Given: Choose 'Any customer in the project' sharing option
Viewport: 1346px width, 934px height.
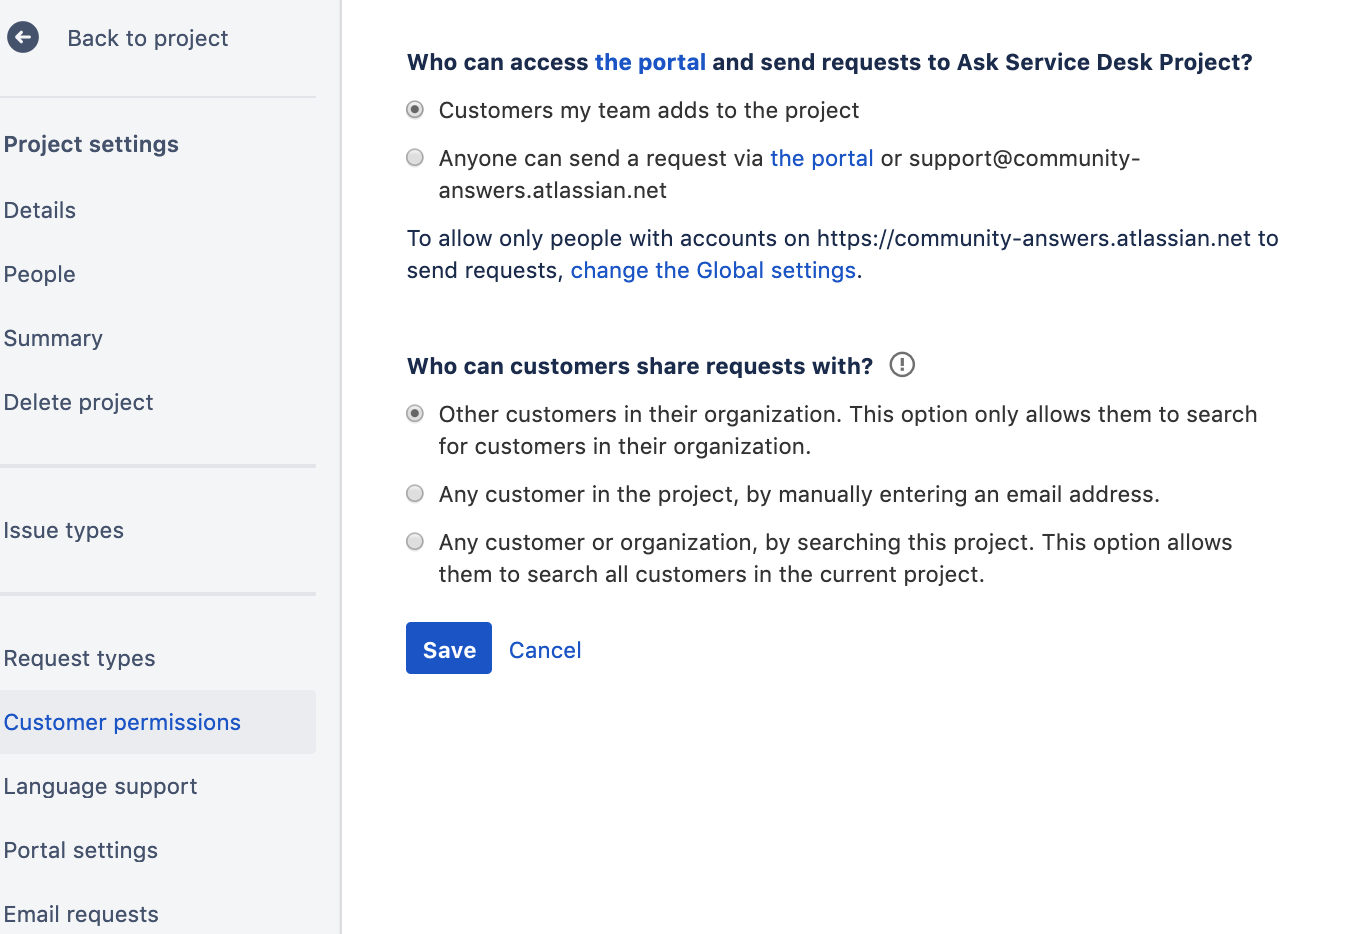Looking at the screenshot, I should (415, 493).
